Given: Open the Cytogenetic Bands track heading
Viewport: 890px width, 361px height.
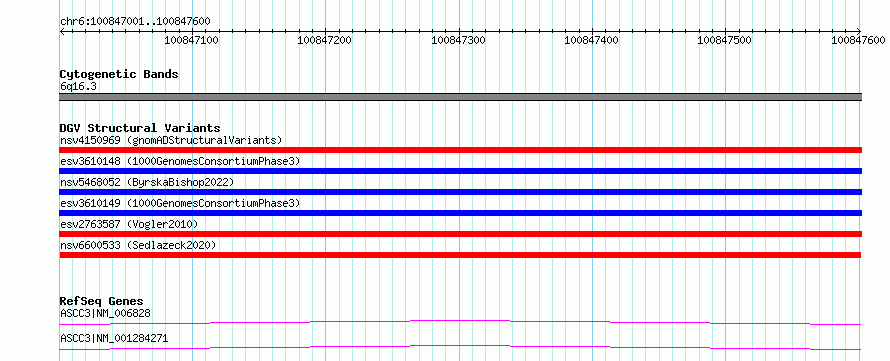Looking at the screenshot, I should pyautogui.click(x=119, y=74).
